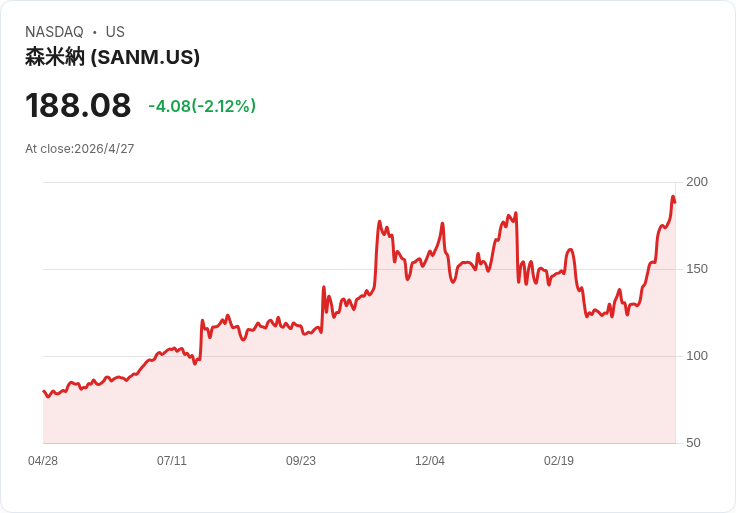736x513 pixels.
Task: Click the sharp price spike just after 09/23
Action: pyautogui.click(x=324, y=288)
